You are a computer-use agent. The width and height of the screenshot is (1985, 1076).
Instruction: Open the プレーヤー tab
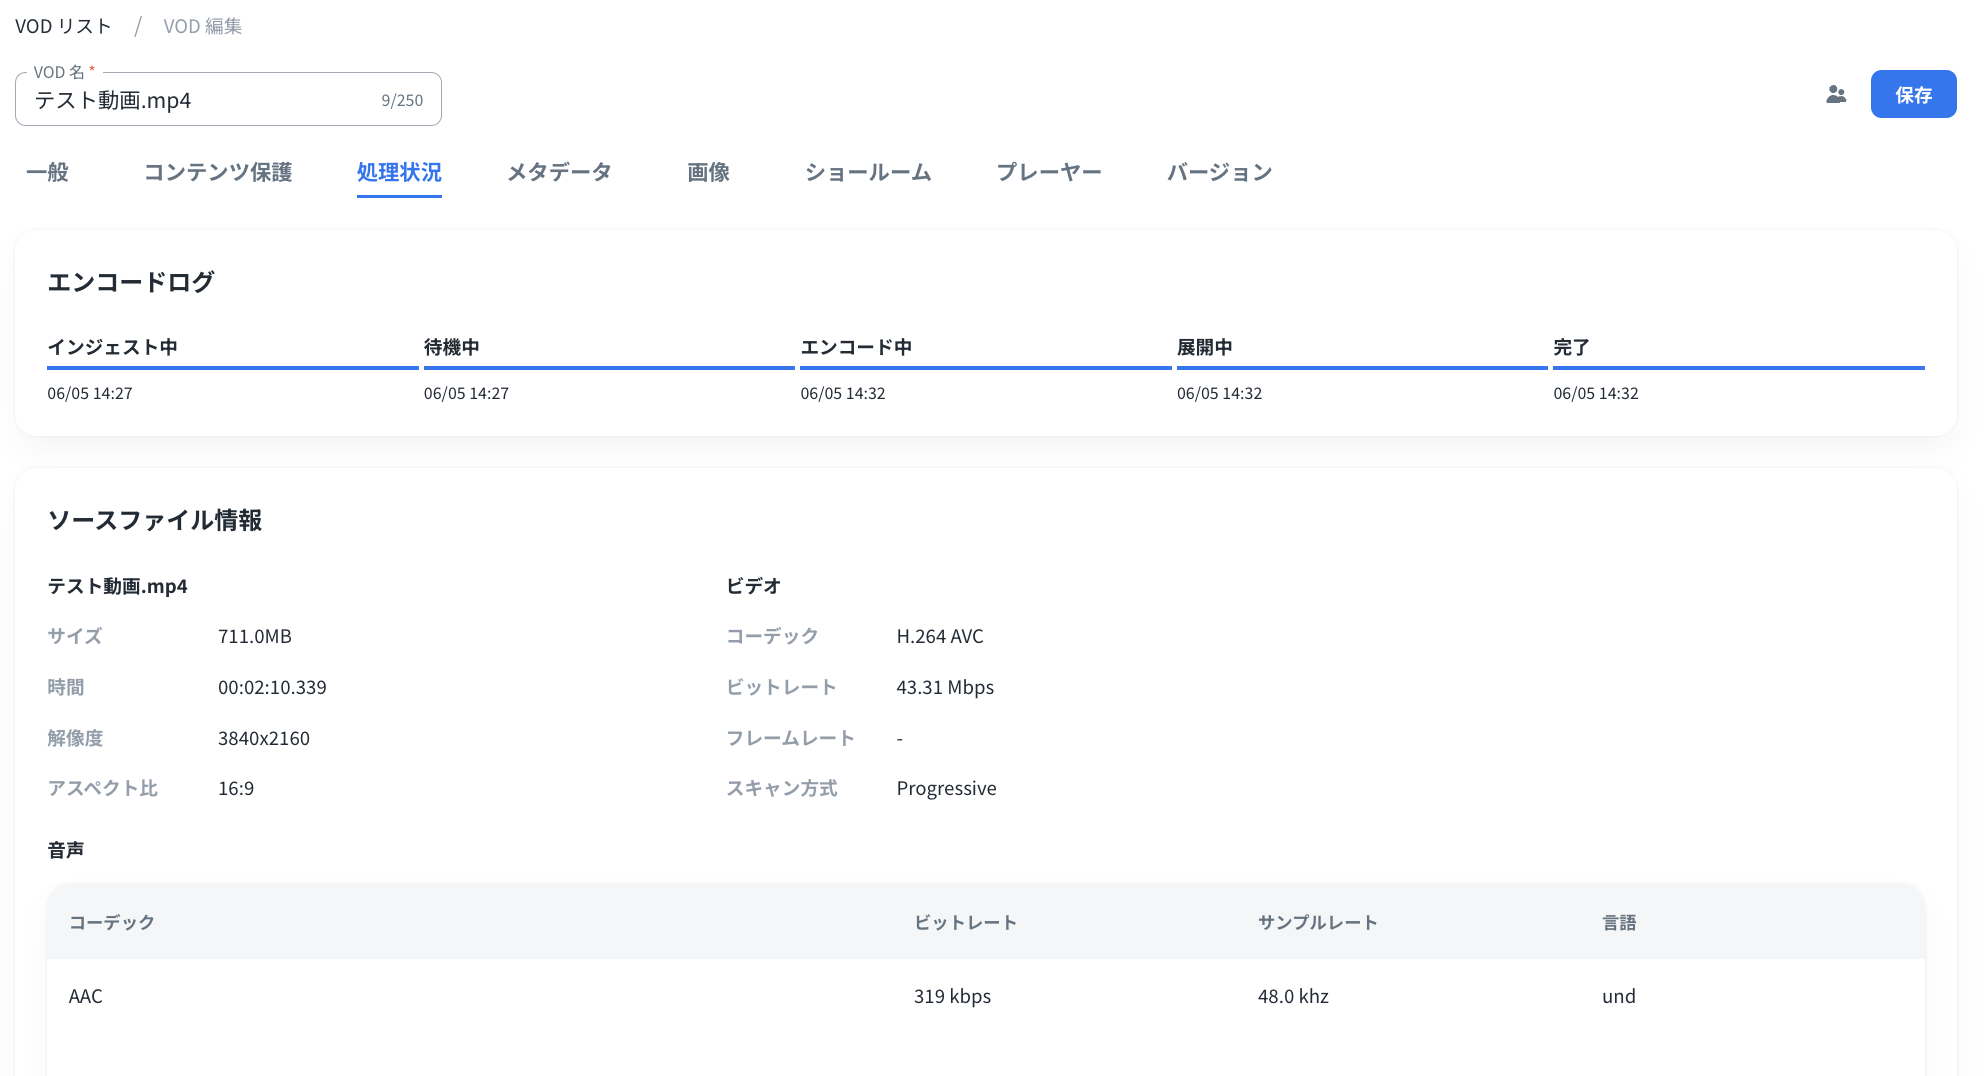pos(1049,172)
